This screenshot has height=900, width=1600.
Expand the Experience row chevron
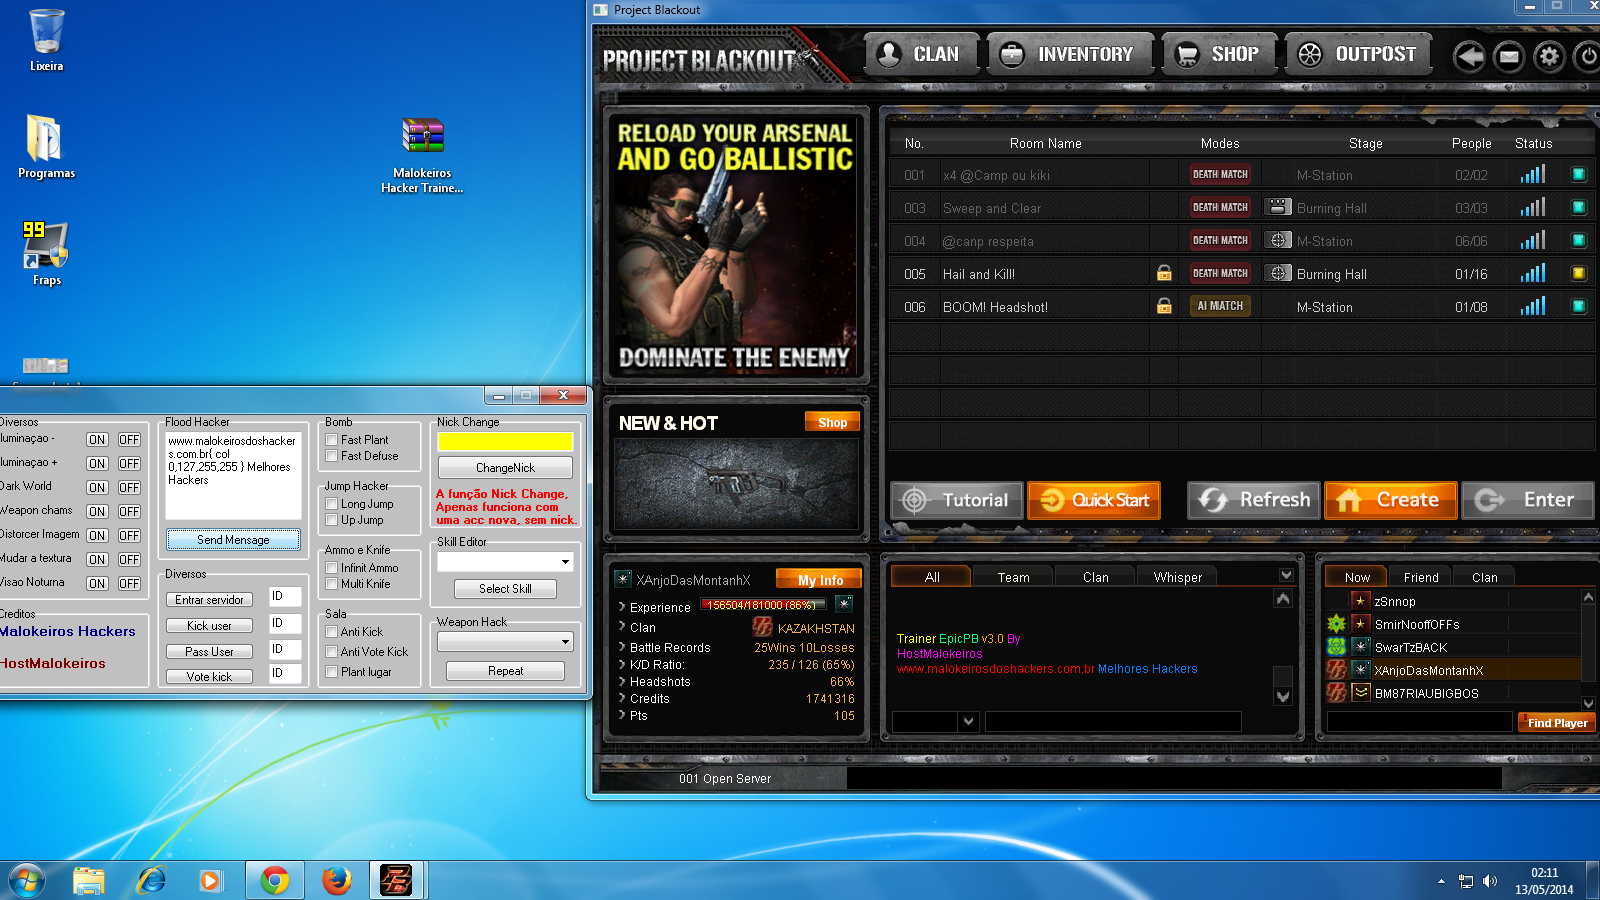click(621, 606)
